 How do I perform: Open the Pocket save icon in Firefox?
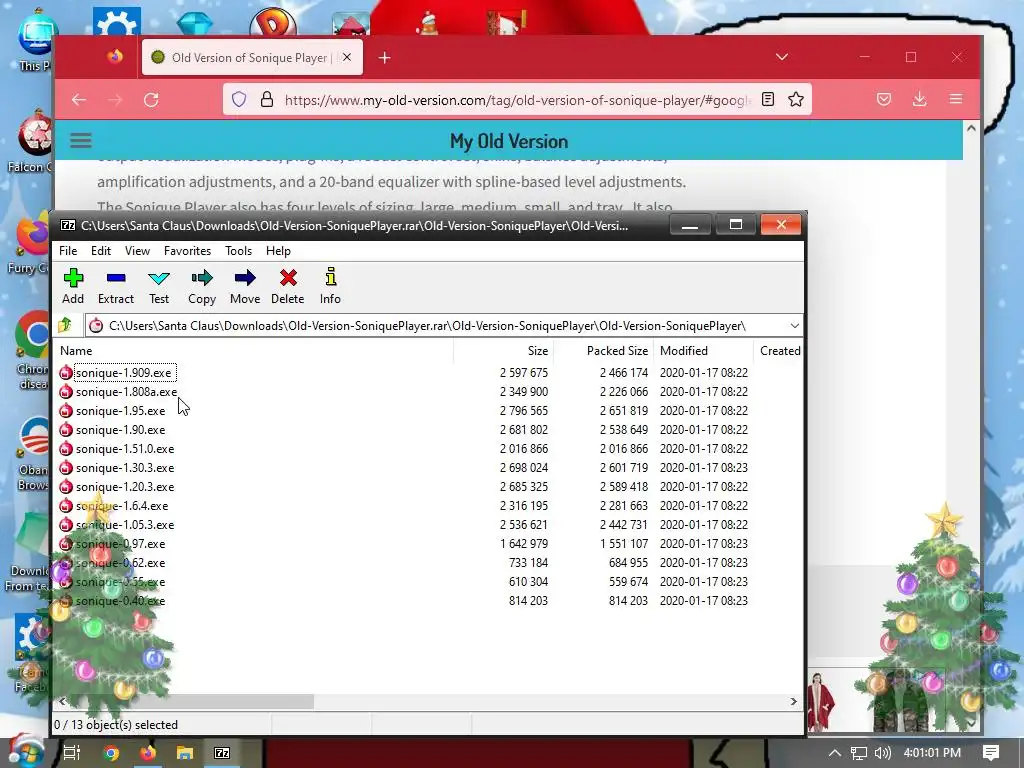(x=884, y=99)
